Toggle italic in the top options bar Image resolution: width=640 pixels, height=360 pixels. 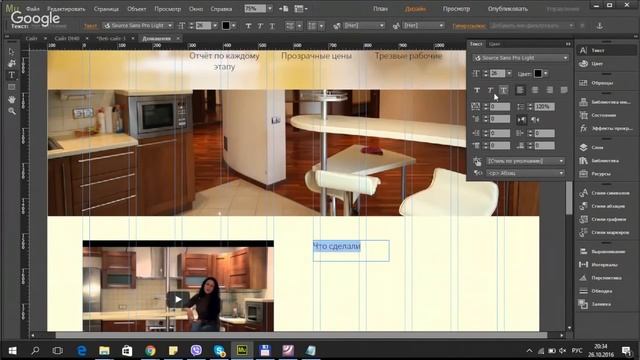coord(260,26)
